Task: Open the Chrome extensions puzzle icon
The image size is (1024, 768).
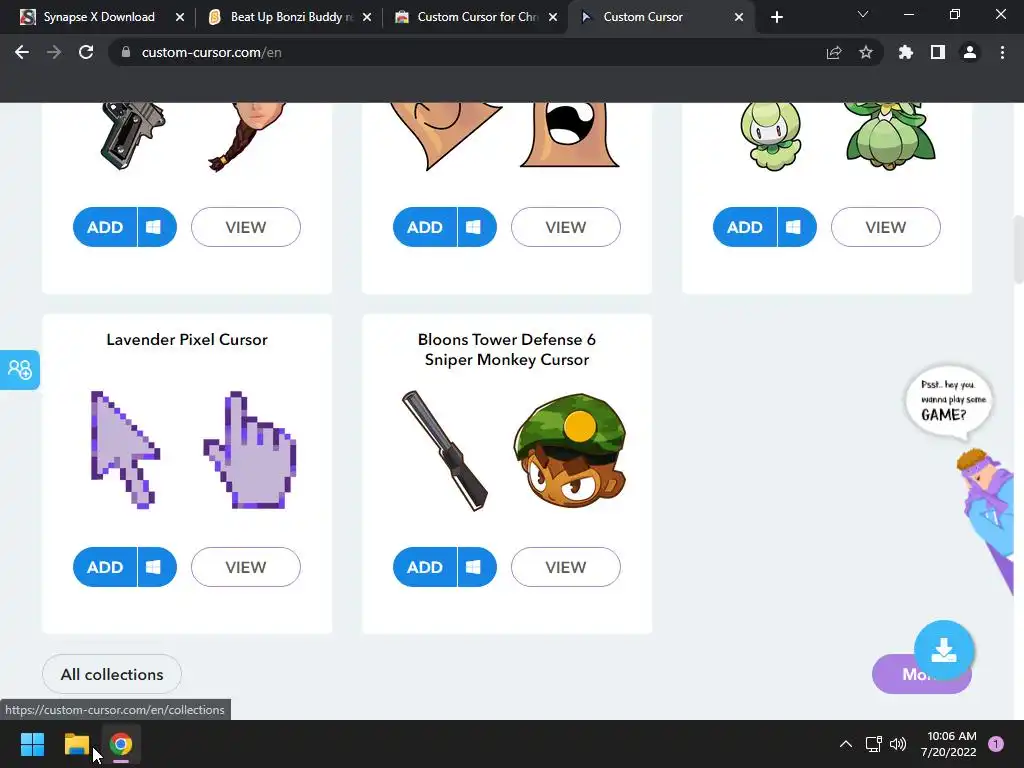Action: click(x=906, y=52)
